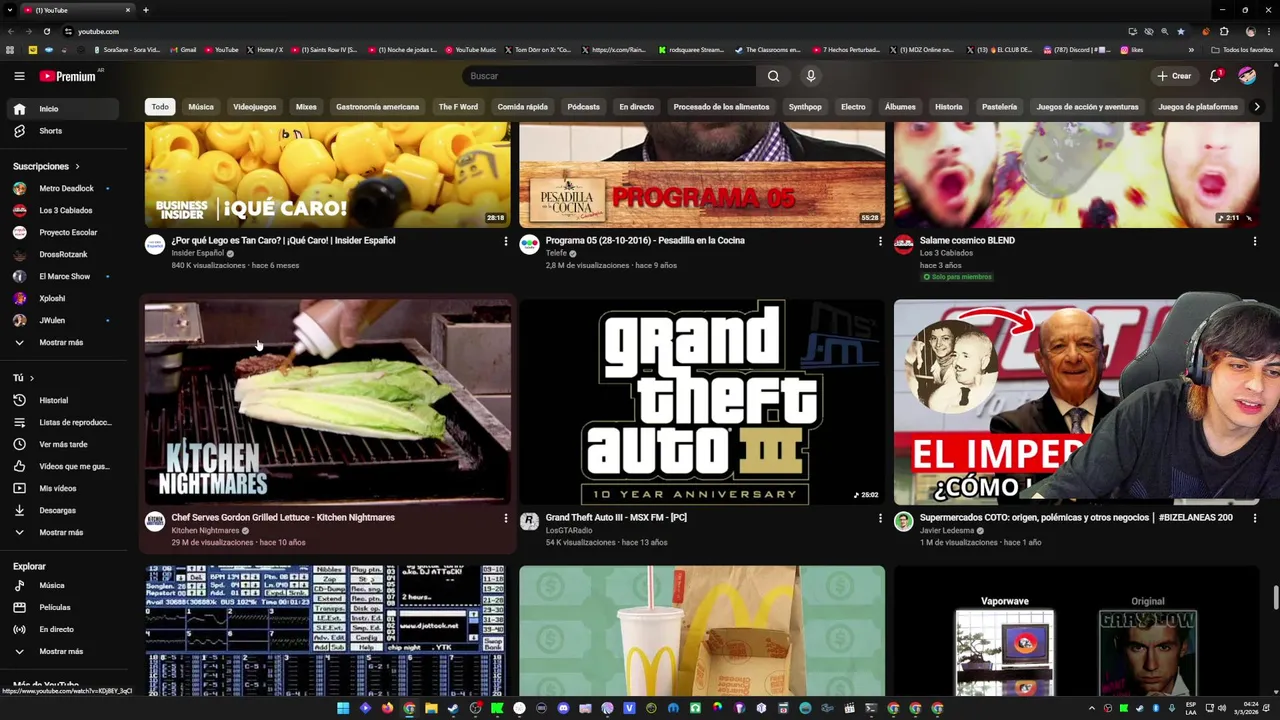Open more options for Salame cosmico BLEND
Viewport: 1280px width, 720px height.
tap(1254, 241)
